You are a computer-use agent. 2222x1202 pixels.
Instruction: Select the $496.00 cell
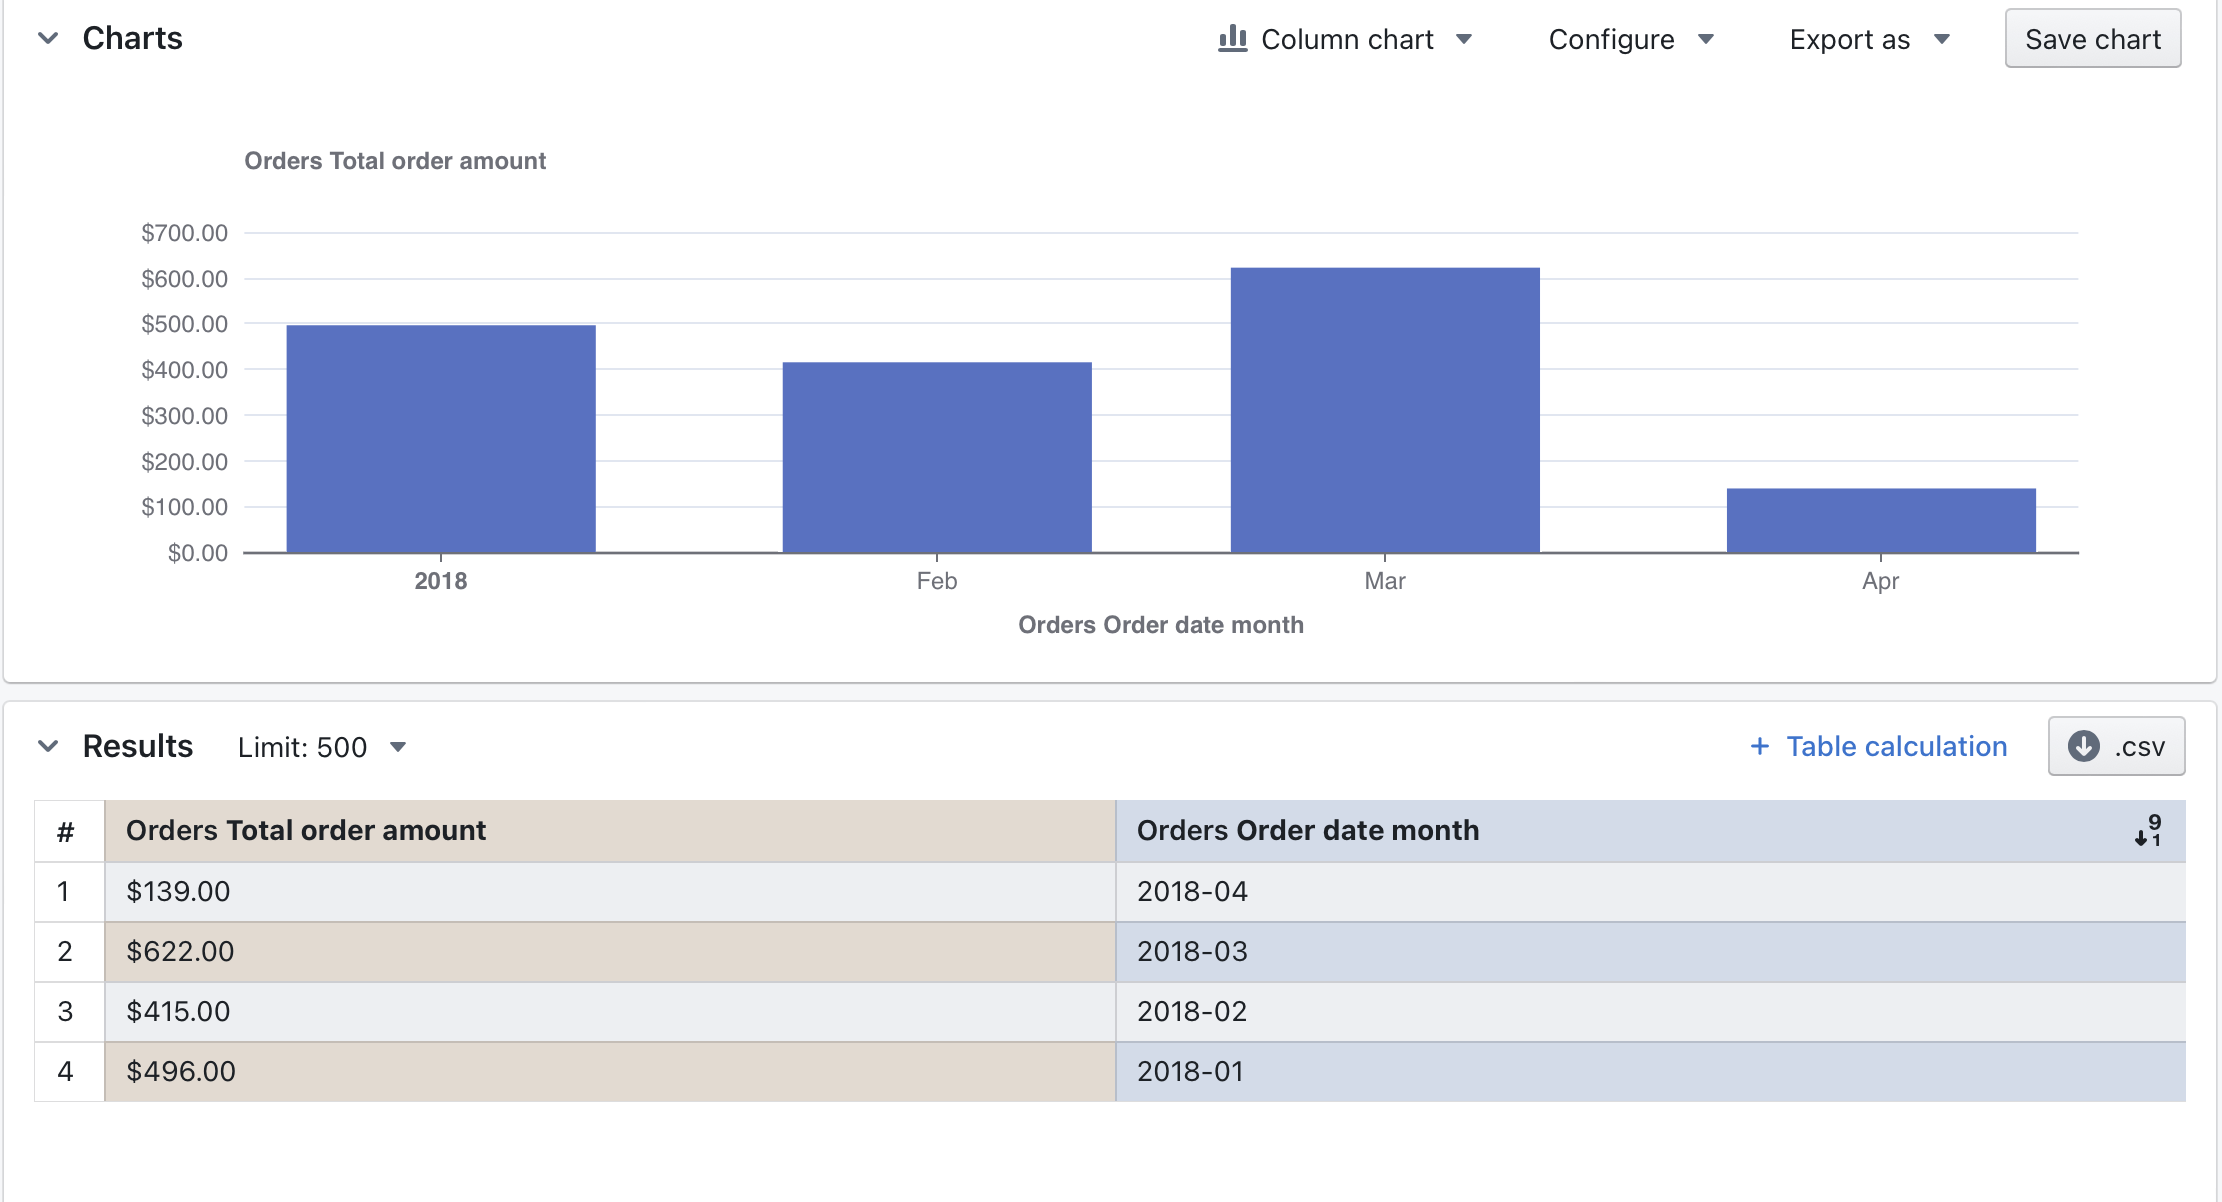click(610, 1072)
